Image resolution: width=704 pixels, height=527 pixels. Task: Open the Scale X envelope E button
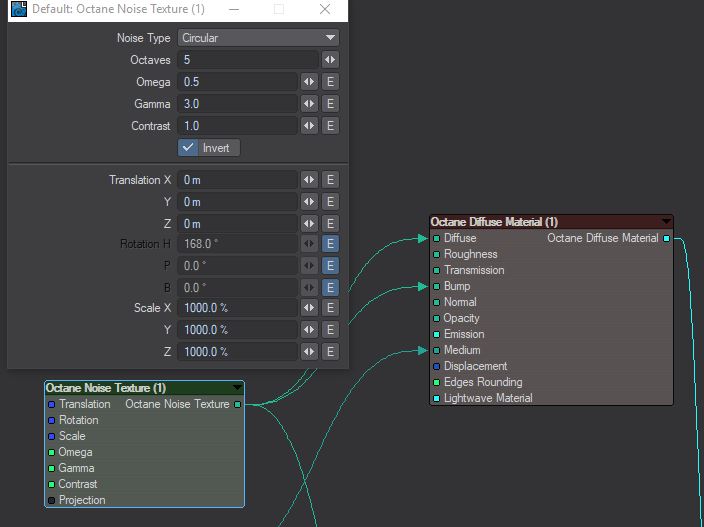click(330, 308)
